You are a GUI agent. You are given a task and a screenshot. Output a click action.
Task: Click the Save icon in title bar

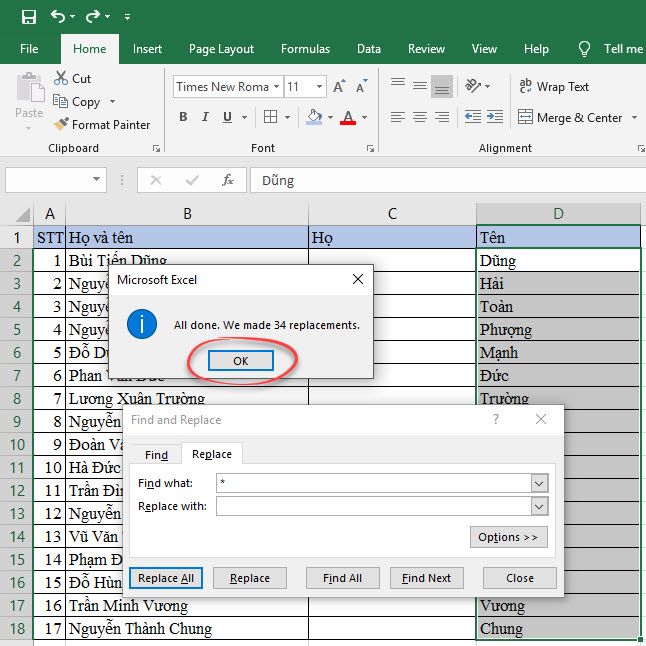pyautogui.click(x=28, y=17)
